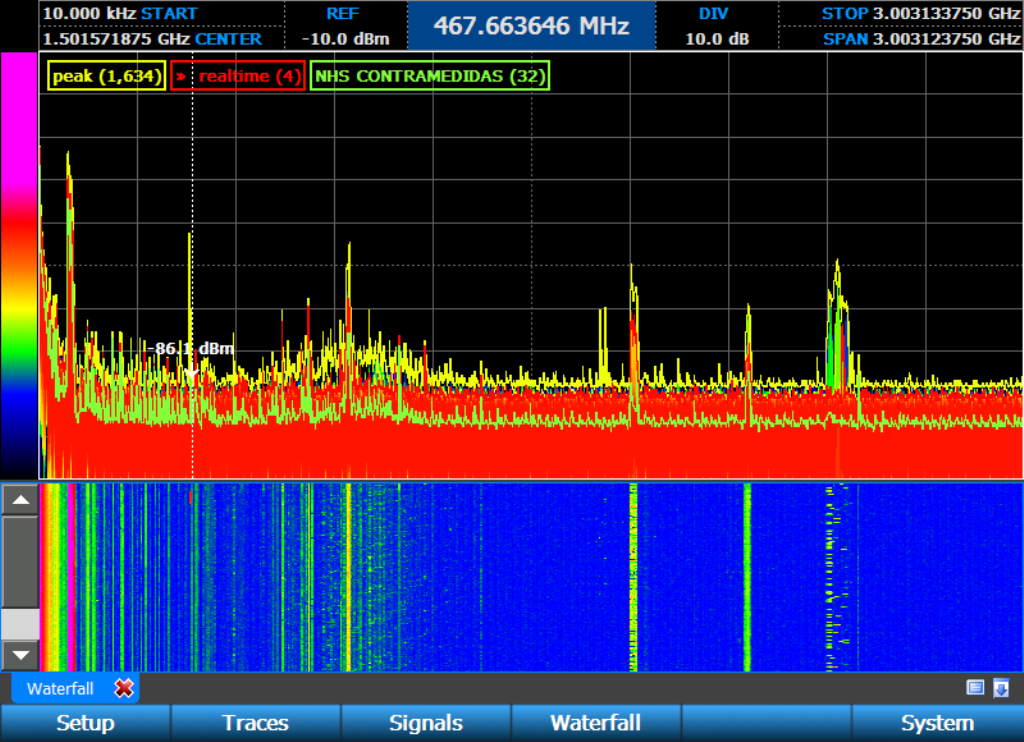
Task: Click the 1.501571875 GHz CENTER frequency field
Action: pyautogui.click(x=161, y=39)
